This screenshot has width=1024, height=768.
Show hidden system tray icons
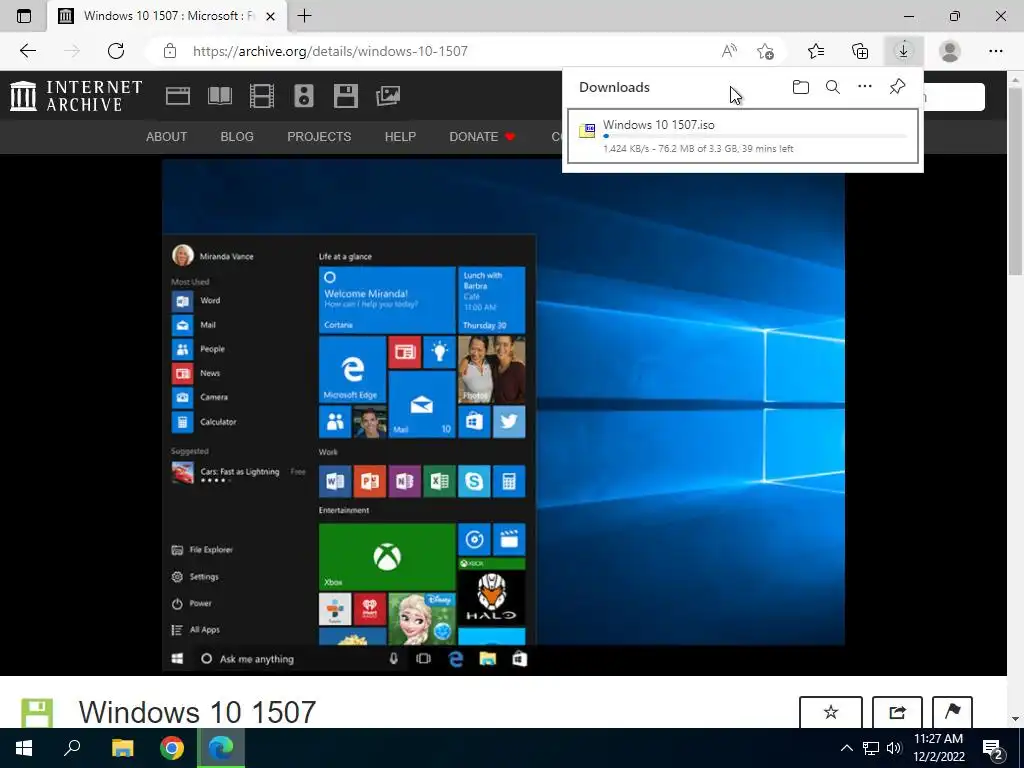click(846, 748)
